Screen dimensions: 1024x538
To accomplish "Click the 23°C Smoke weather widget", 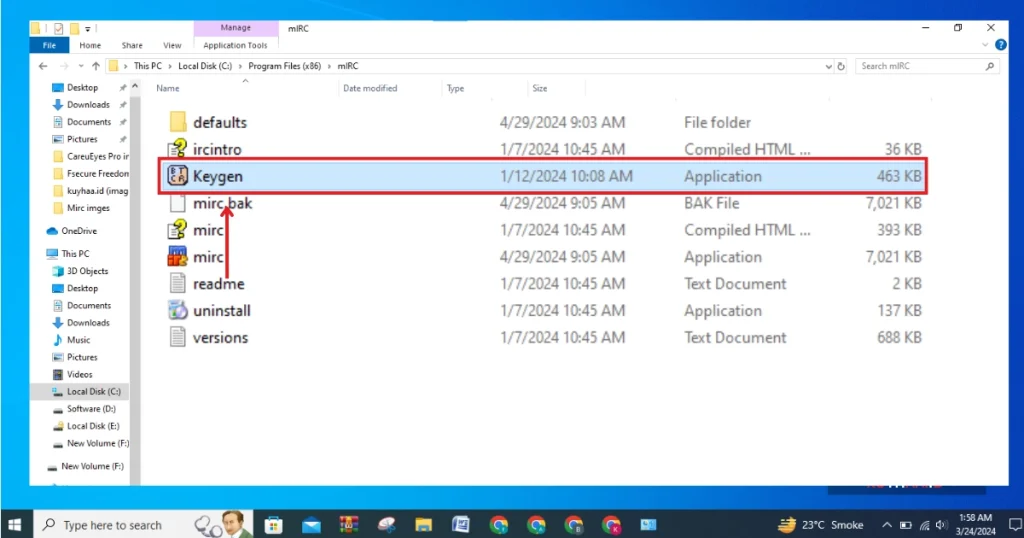I will pos(820,525).
